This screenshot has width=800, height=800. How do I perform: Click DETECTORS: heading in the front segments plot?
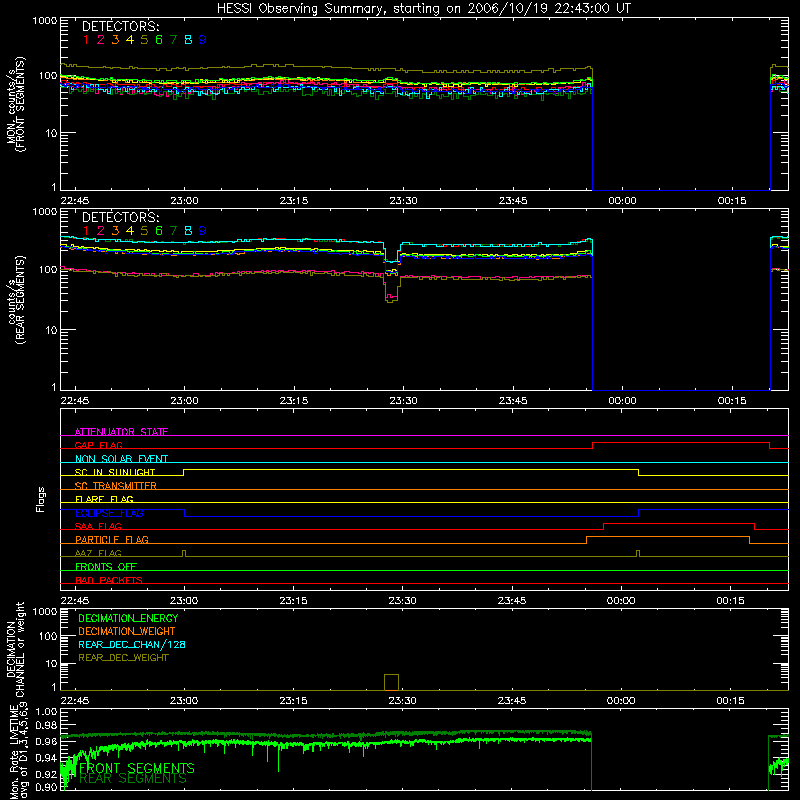(120, 27)
